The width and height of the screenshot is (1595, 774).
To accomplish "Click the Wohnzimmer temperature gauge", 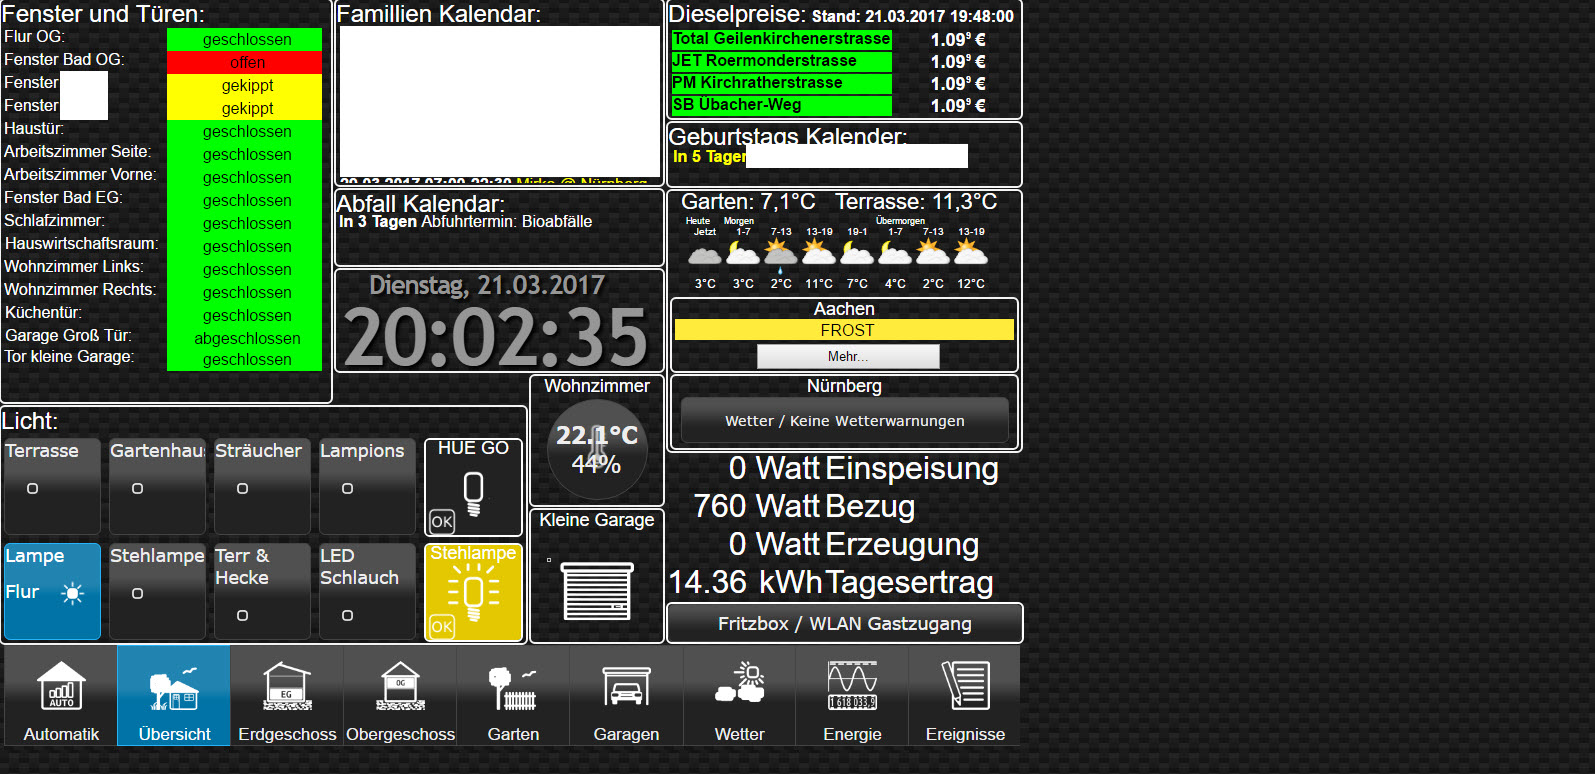I will 597,449.
